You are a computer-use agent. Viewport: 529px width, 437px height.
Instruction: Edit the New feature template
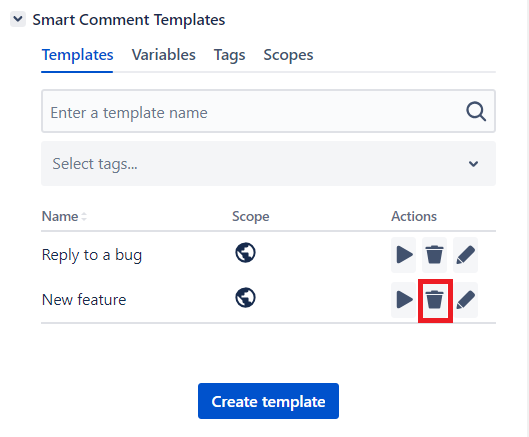(465, 300)
